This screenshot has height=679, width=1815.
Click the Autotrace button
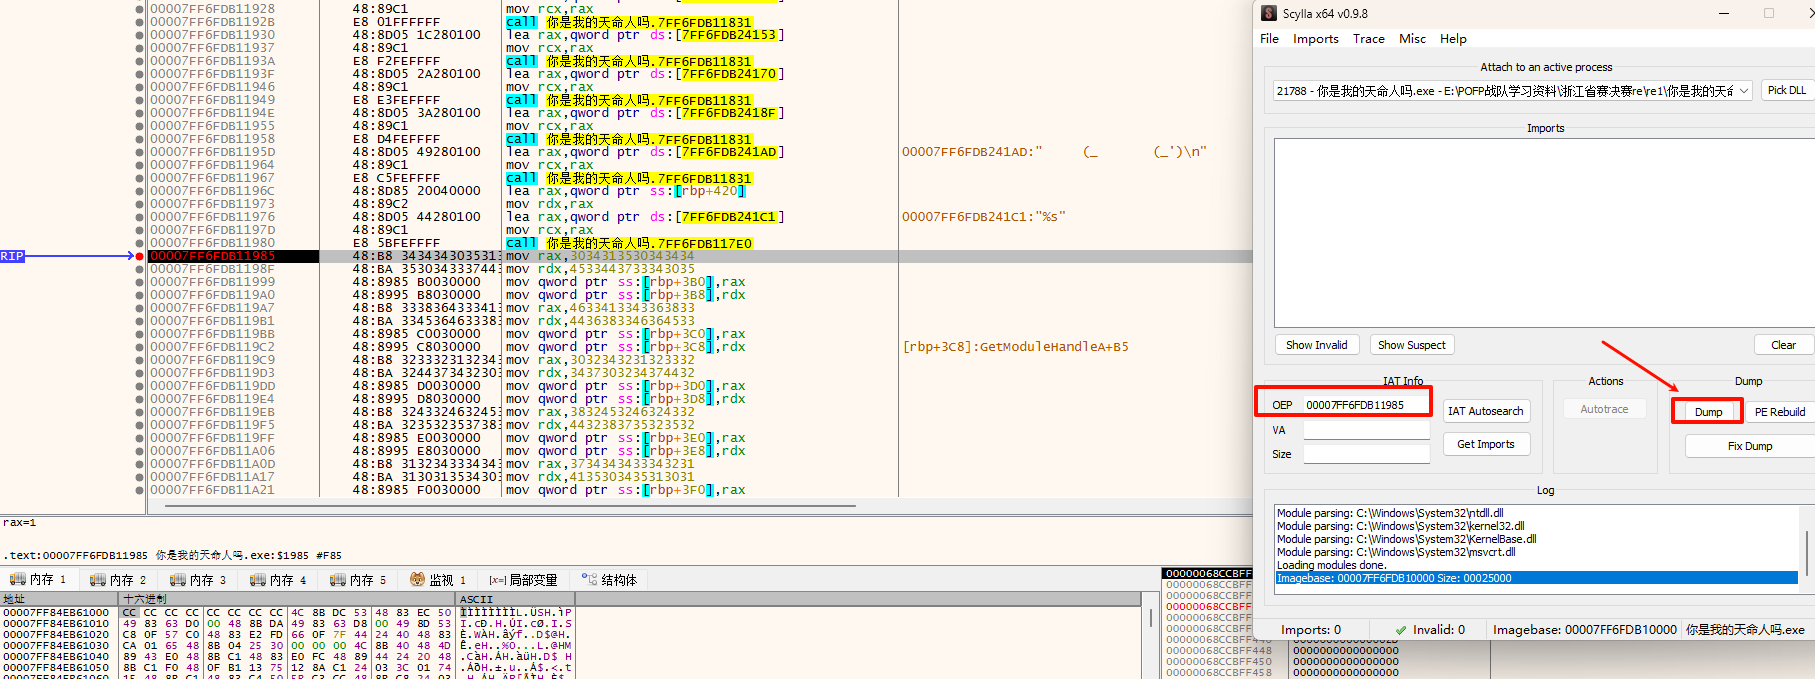tap(1604, 409)
